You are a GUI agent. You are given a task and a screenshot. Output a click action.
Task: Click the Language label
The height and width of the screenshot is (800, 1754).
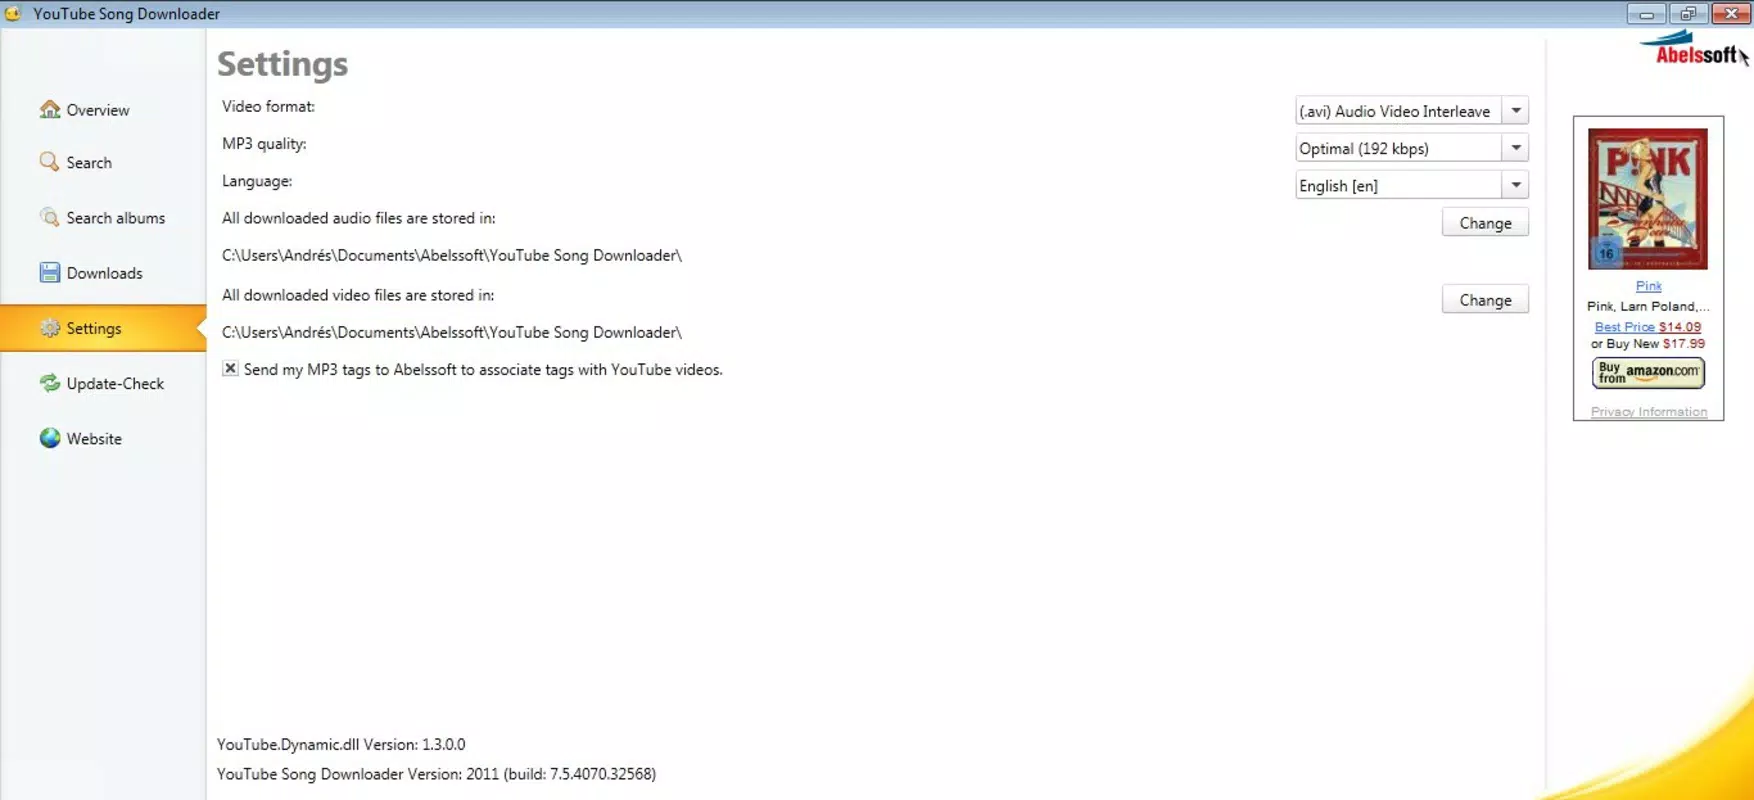[257, 181]
